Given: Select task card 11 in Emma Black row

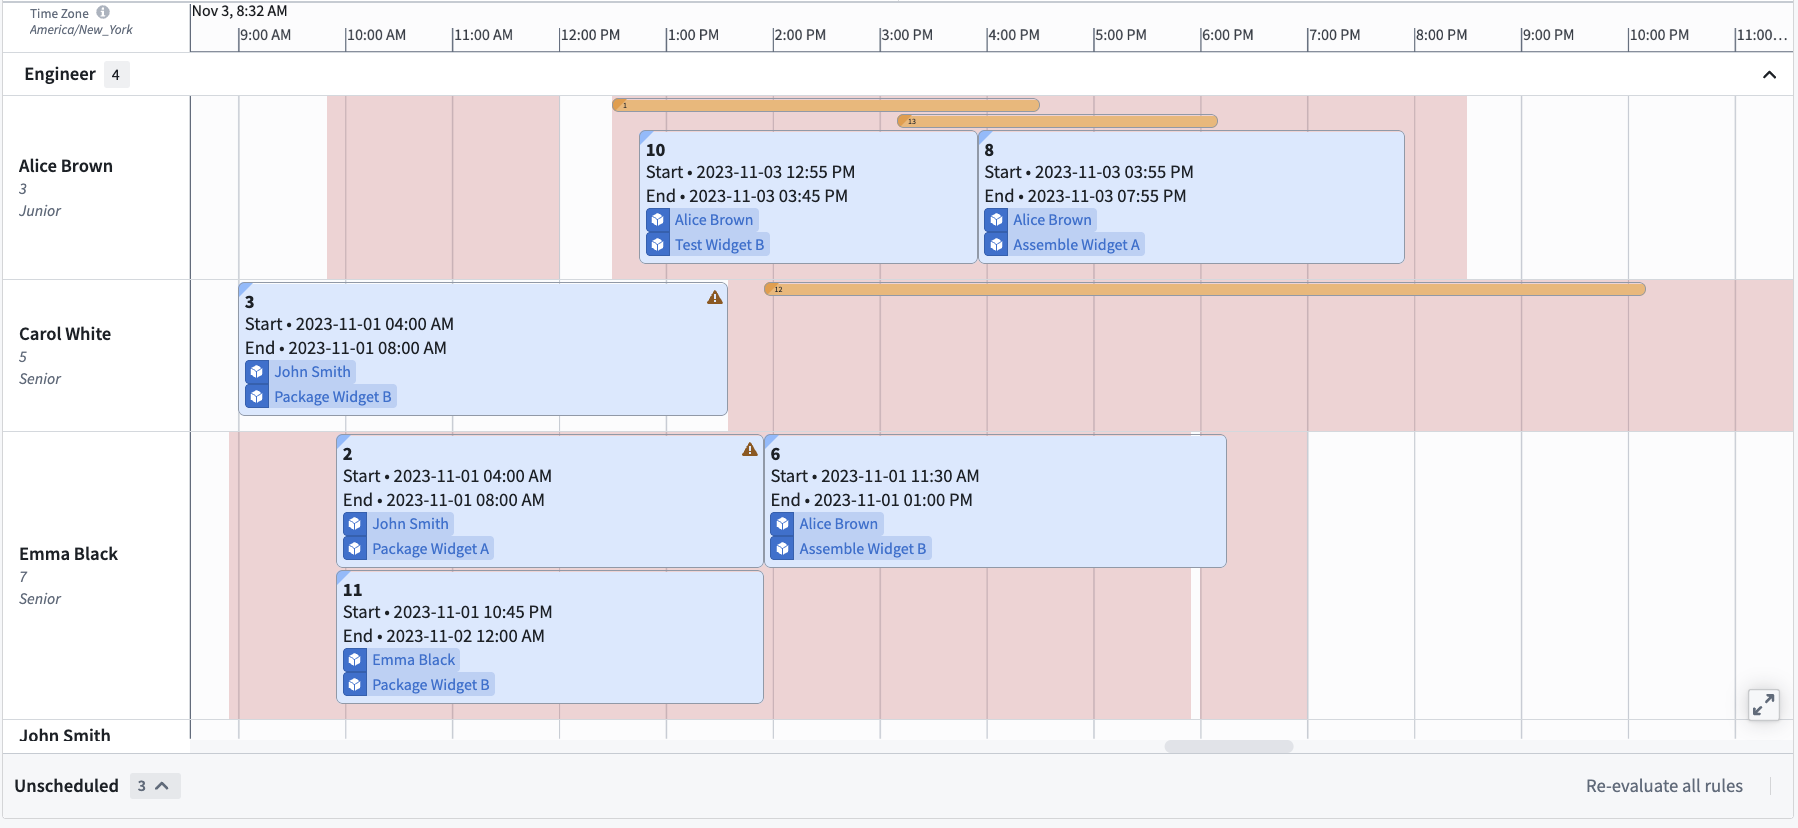Looking at the screenshot, I should point(550,637).
